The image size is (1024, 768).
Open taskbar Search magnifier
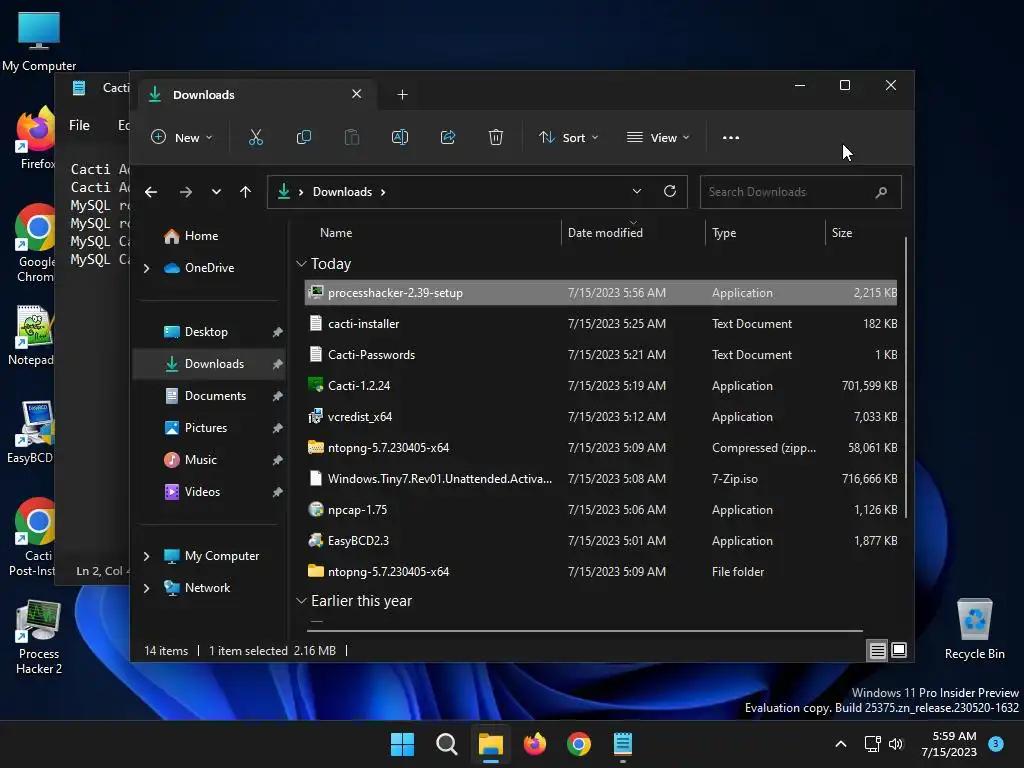[447, 744]
